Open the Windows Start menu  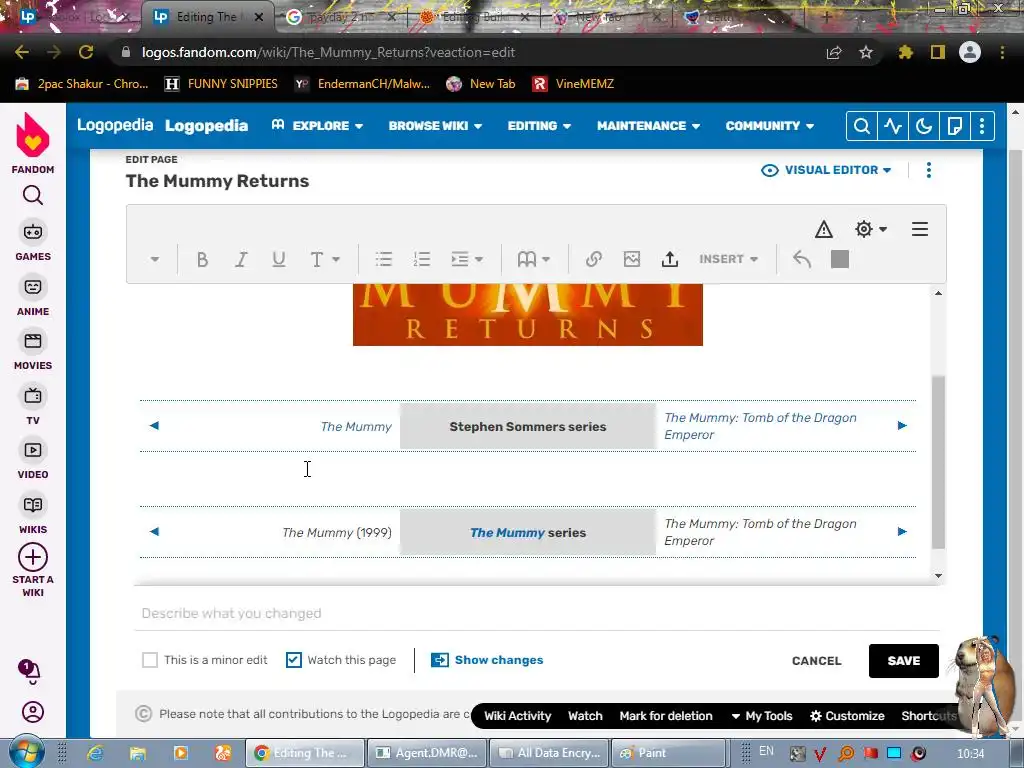(x=26, y=752)
